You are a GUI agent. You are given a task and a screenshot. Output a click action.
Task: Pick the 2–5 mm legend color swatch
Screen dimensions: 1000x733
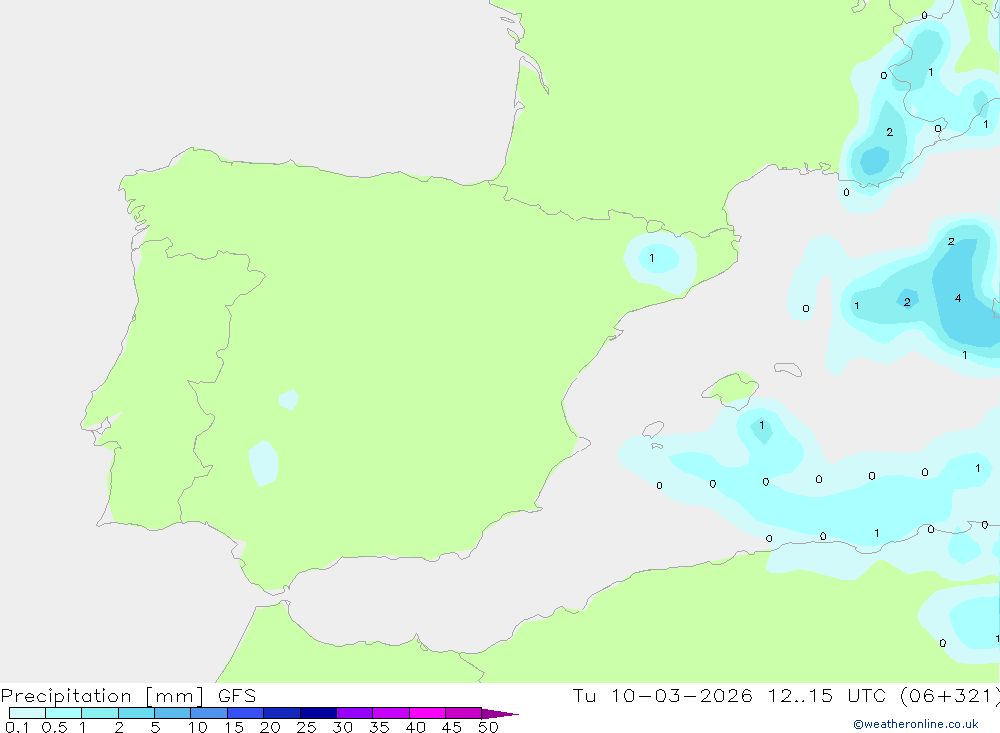pyautogui.click(x=136, y=713)
